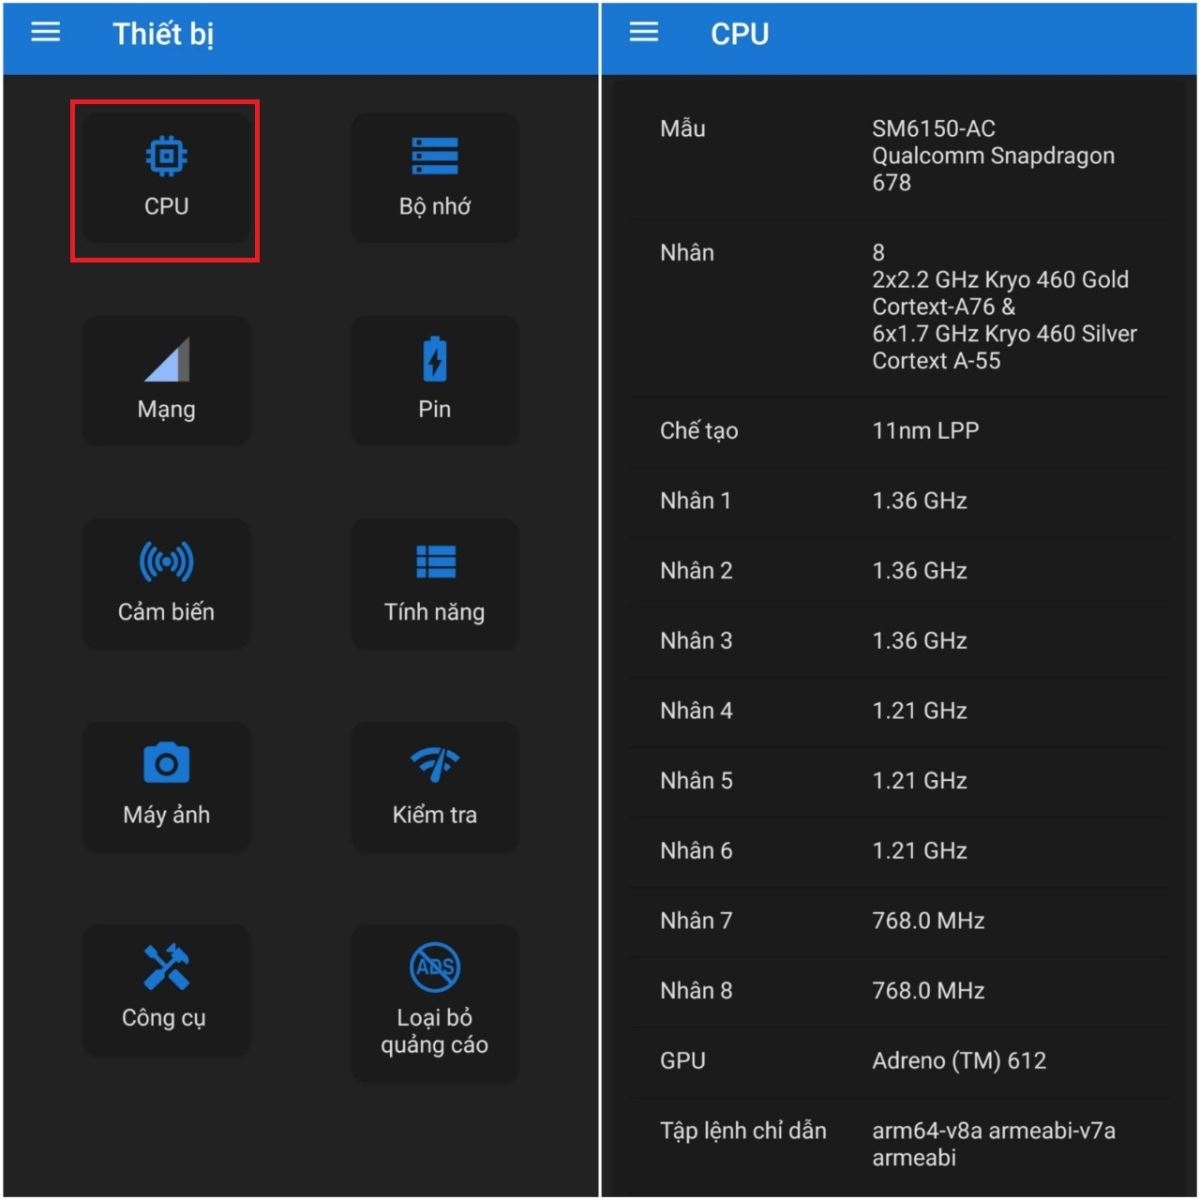Click the CPU title in the header bar

739,33
